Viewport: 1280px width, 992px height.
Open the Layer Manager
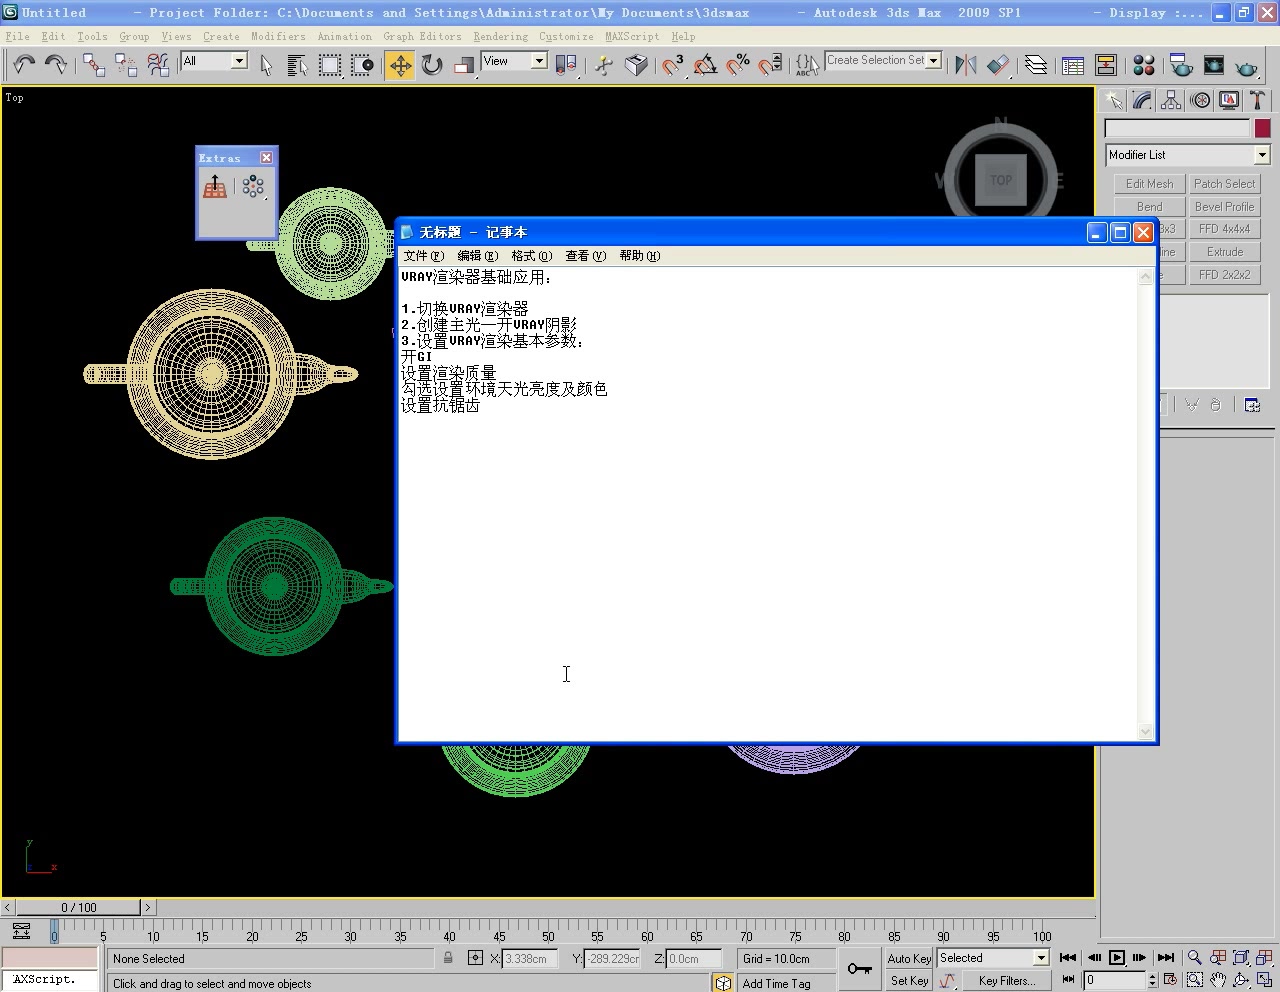[1037, 65]
